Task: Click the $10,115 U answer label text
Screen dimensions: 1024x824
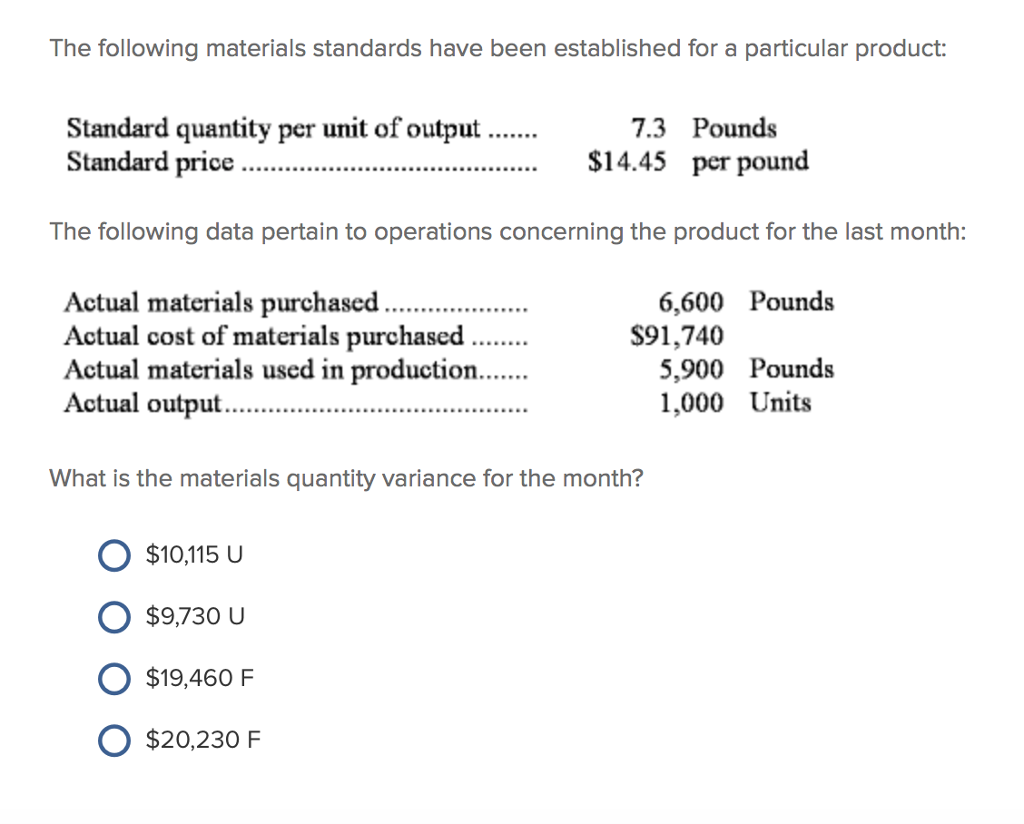Action: (193, 554)
